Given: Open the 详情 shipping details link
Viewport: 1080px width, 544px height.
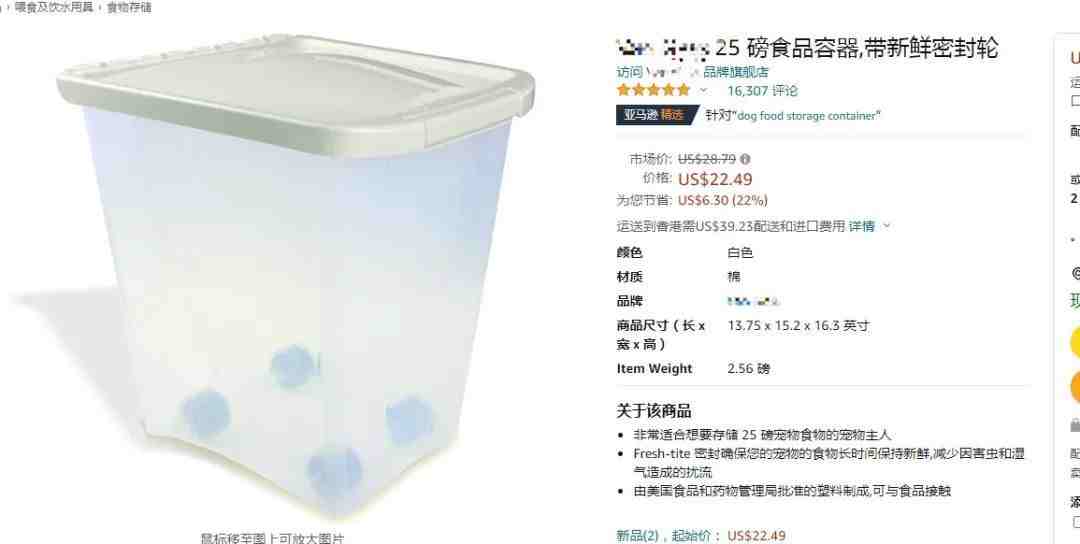Looking at the screenshot, I should (862, 226).
